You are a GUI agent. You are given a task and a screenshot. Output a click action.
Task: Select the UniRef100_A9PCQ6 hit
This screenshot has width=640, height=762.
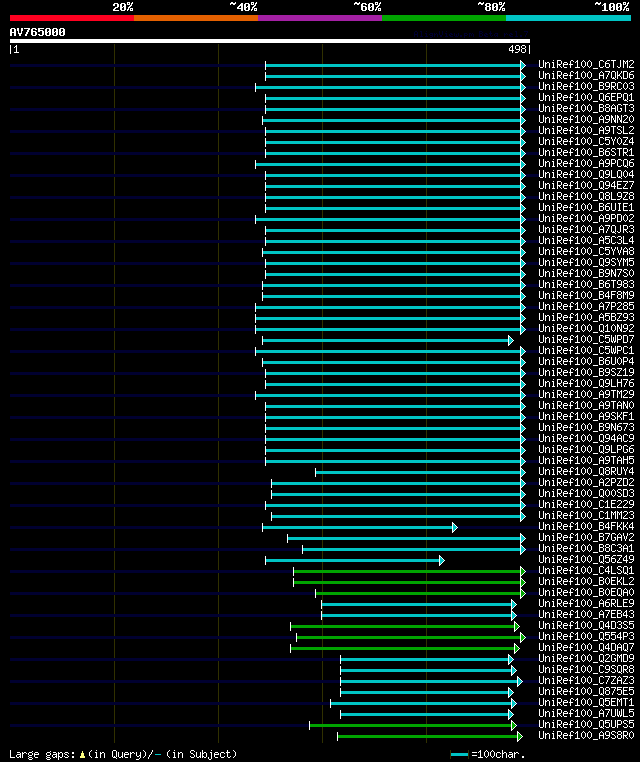point(586,163)
